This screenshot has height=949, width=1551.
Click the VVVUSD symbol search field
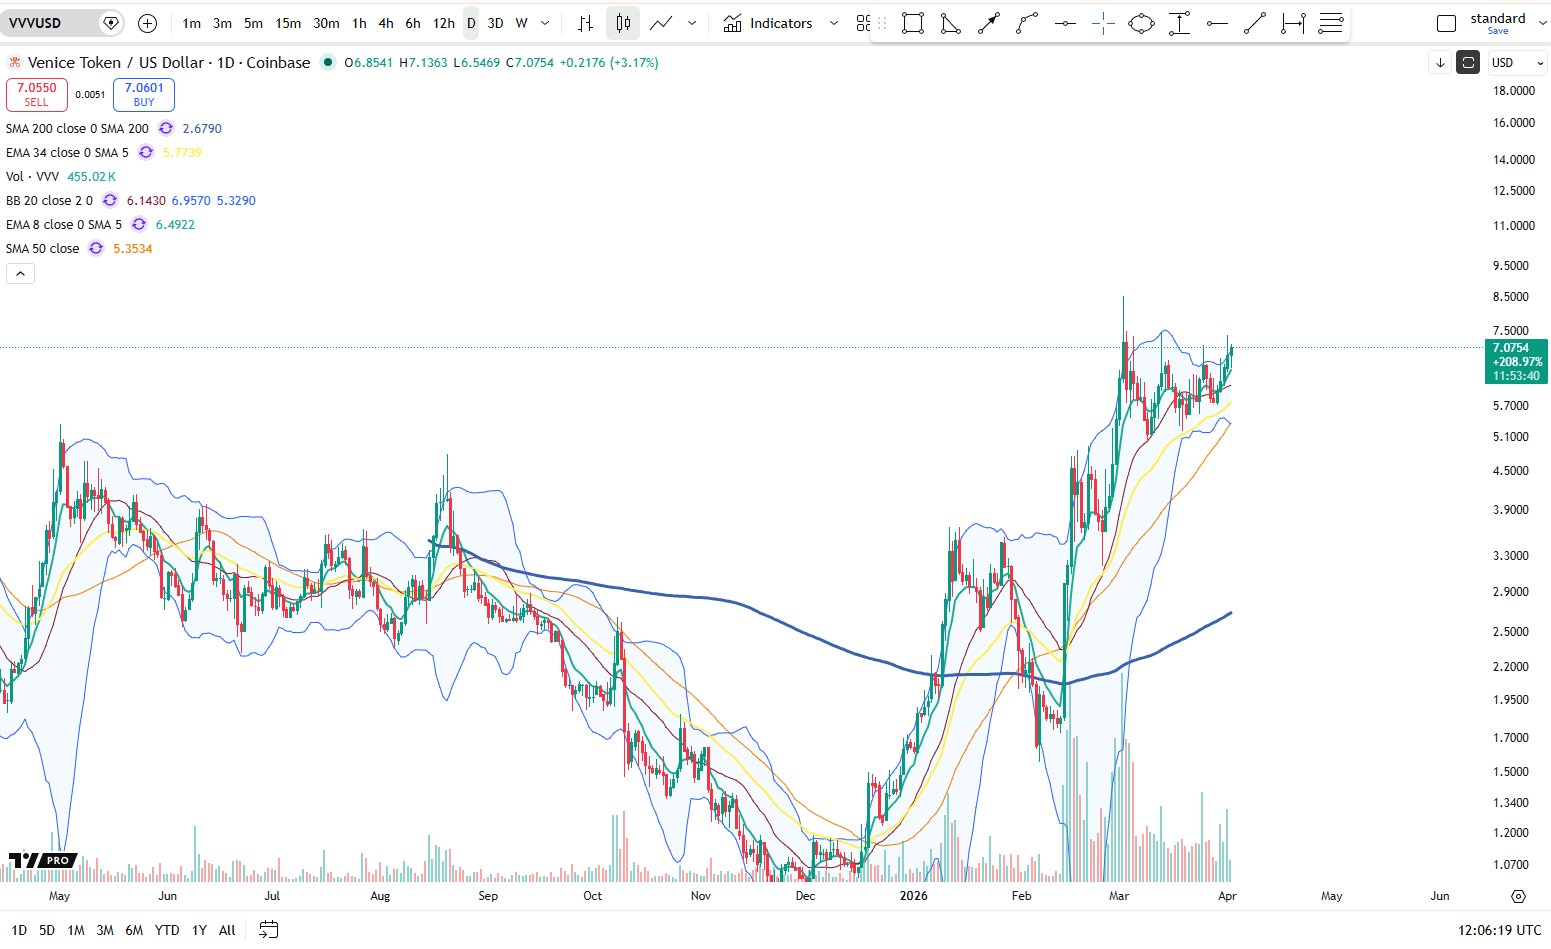tap(50, 22)
